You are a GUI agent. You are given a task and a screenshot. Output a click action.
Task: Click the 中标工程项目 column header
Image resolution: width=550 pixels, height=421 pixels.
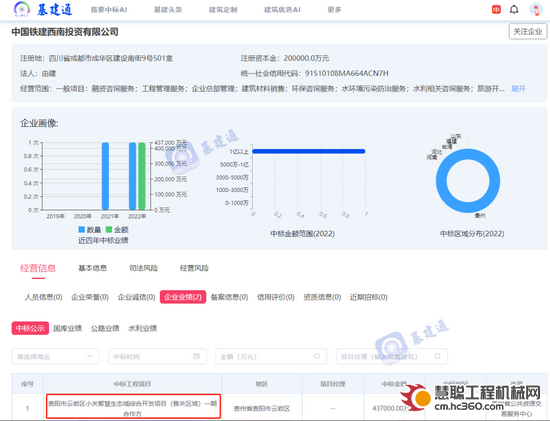click(x=133, y=384)
